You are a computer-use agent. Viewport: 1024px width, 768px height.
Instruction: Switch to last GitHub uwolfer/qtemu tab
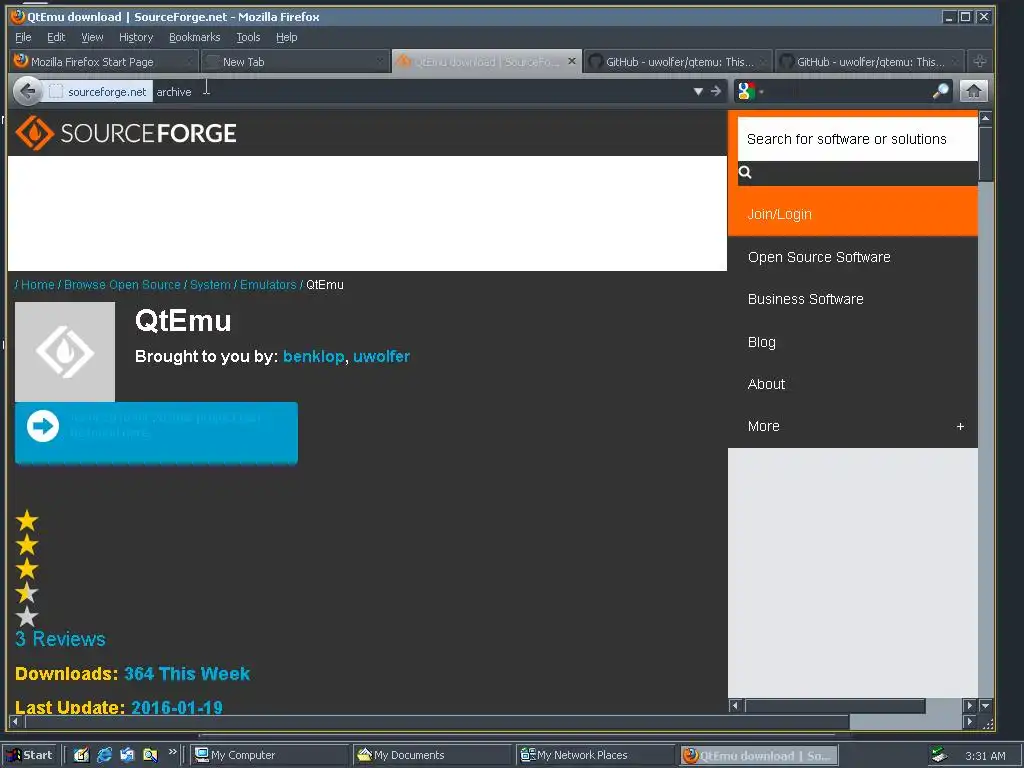(x=869, y=61)
